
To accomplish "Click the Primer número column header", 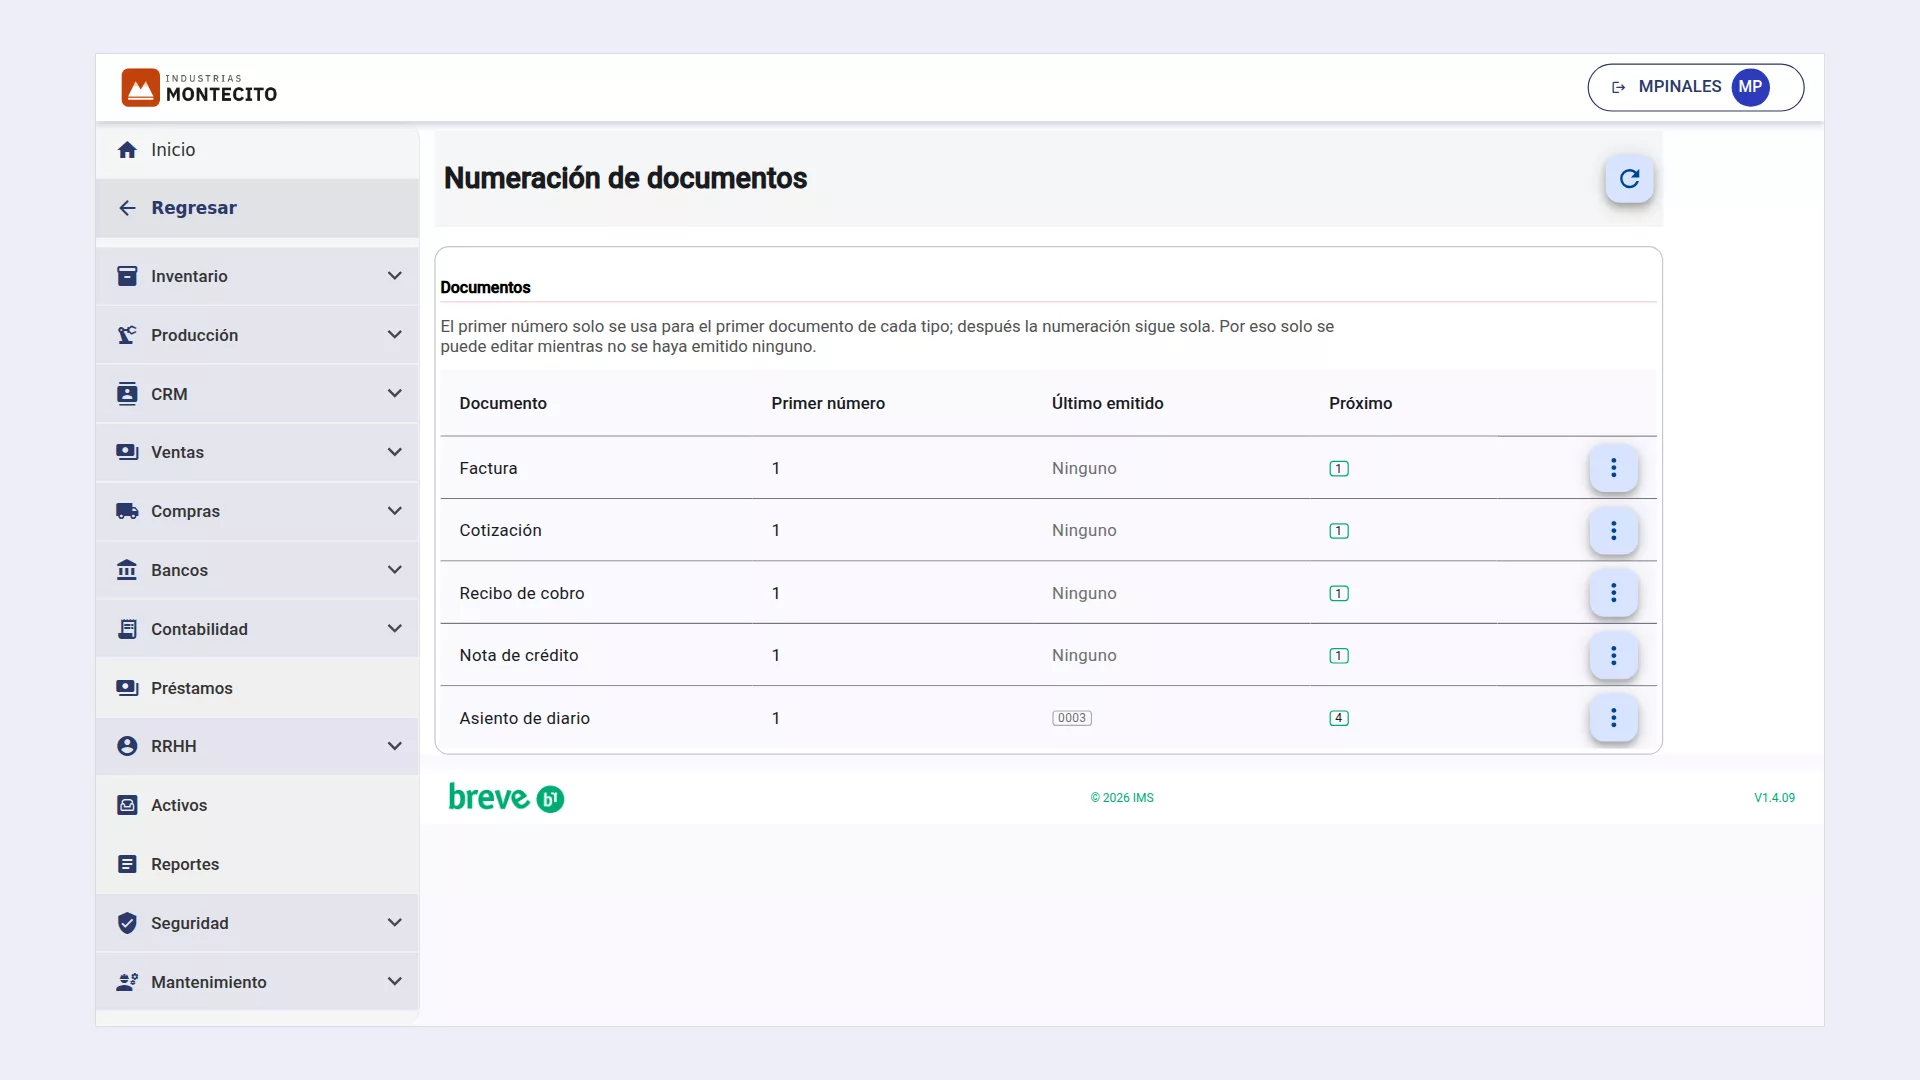I will (x=828, y=403).
